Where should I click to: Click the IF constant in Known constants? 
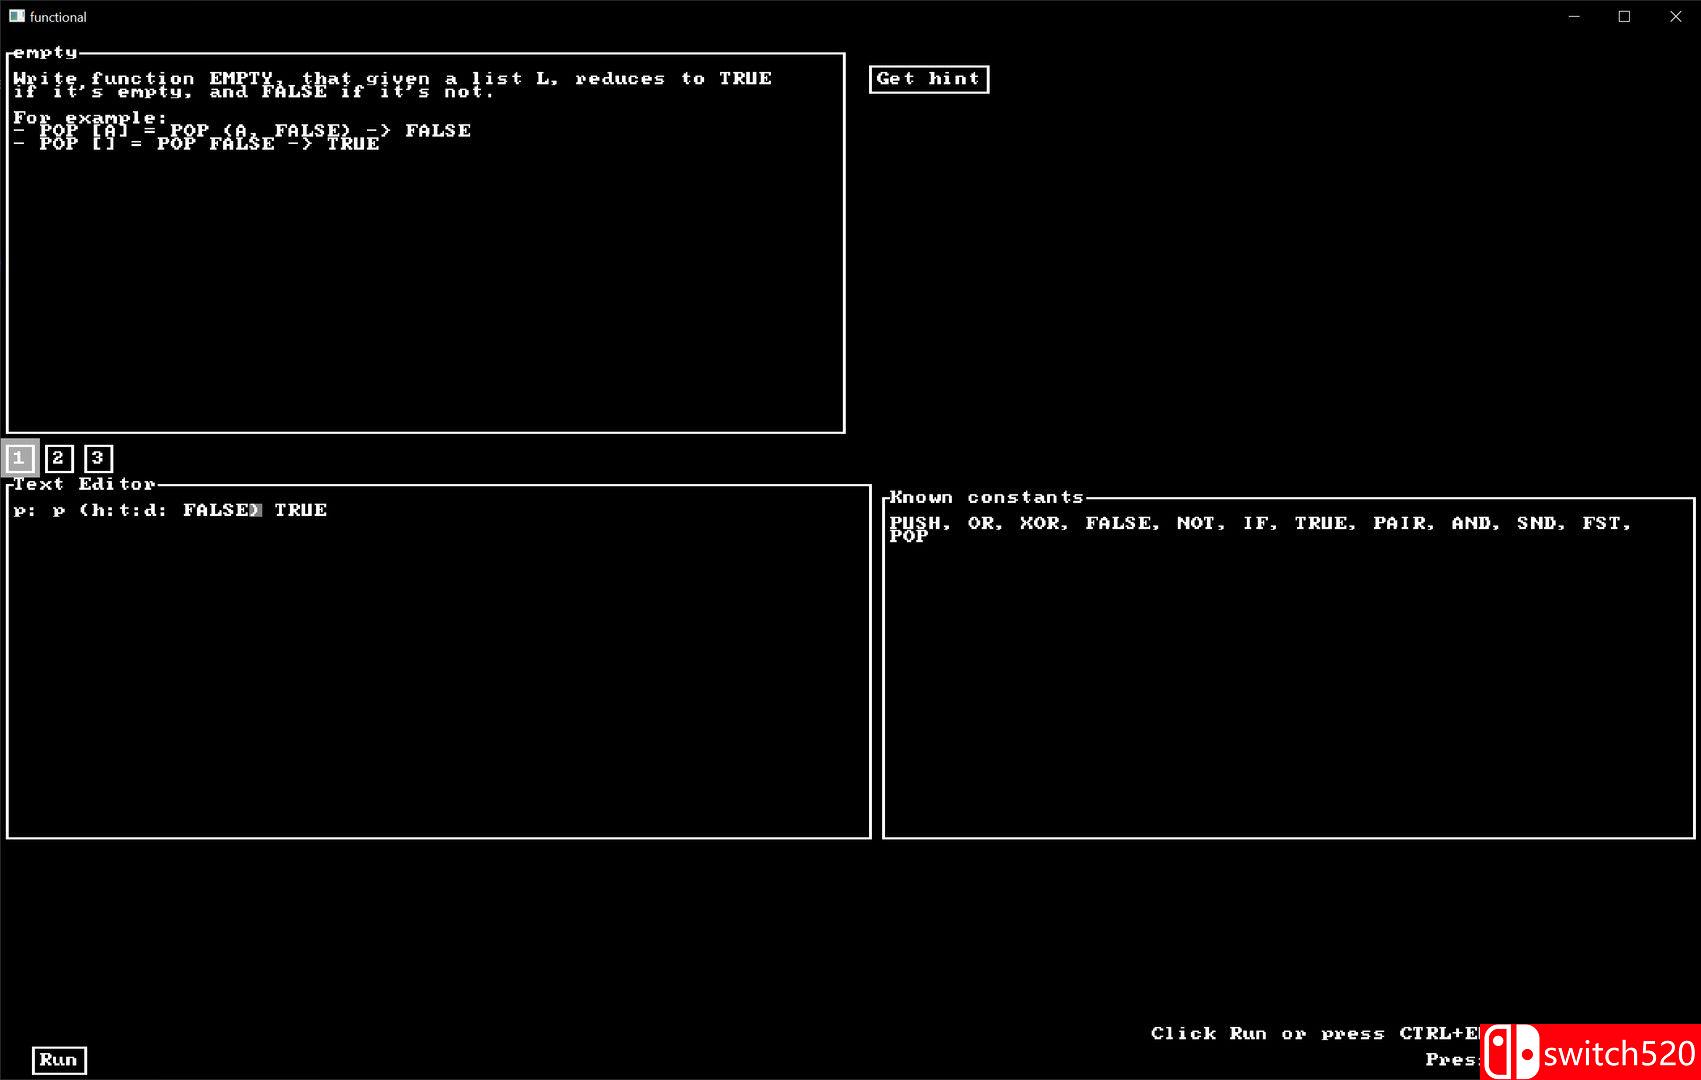click(1256, 523)
